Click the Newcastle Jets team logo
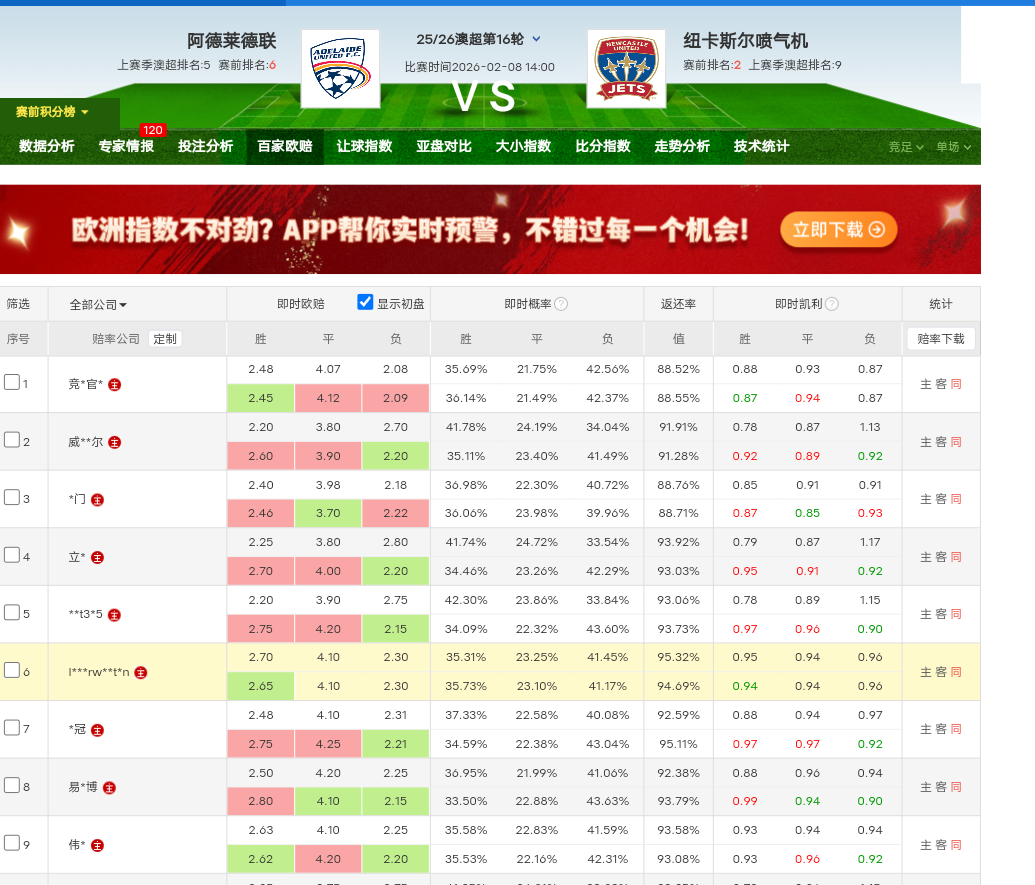Screen dimensions: 1035x885 click(x=626, y=68)
